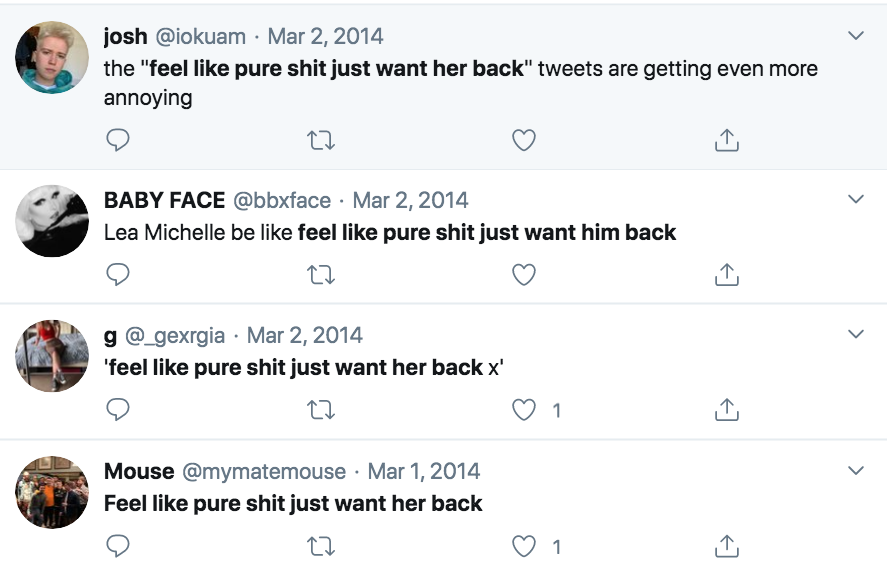
Task: Open the @iokuam profile handle
Action: [200, 36]
